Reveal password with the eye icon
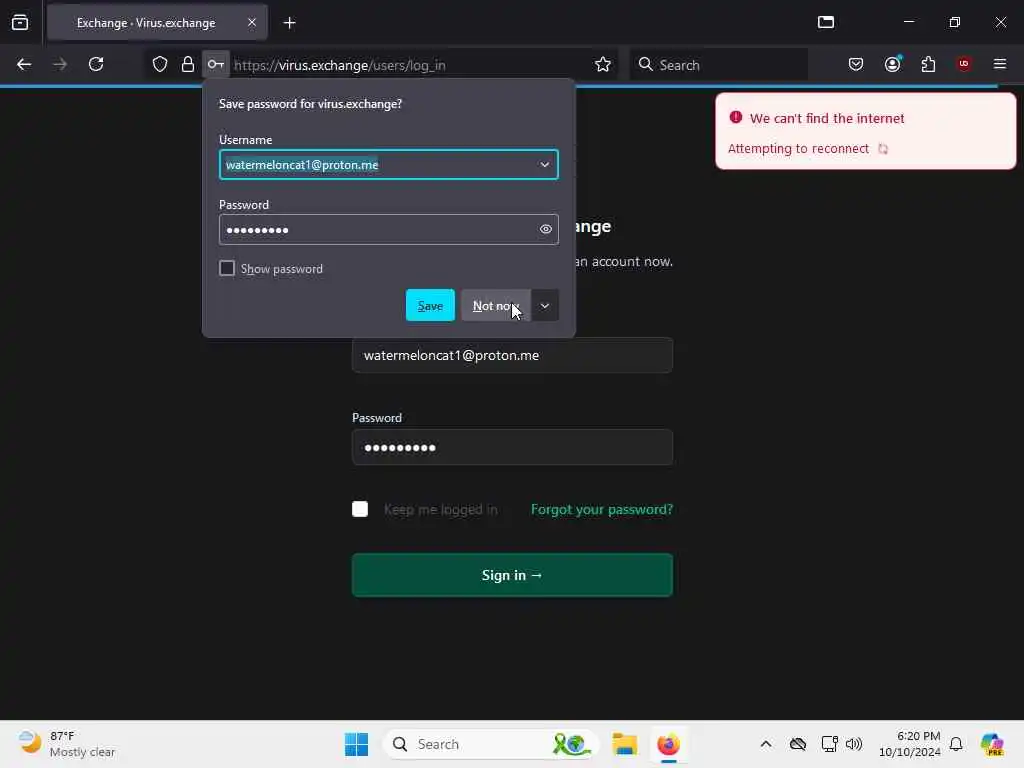 click(545, 229)
